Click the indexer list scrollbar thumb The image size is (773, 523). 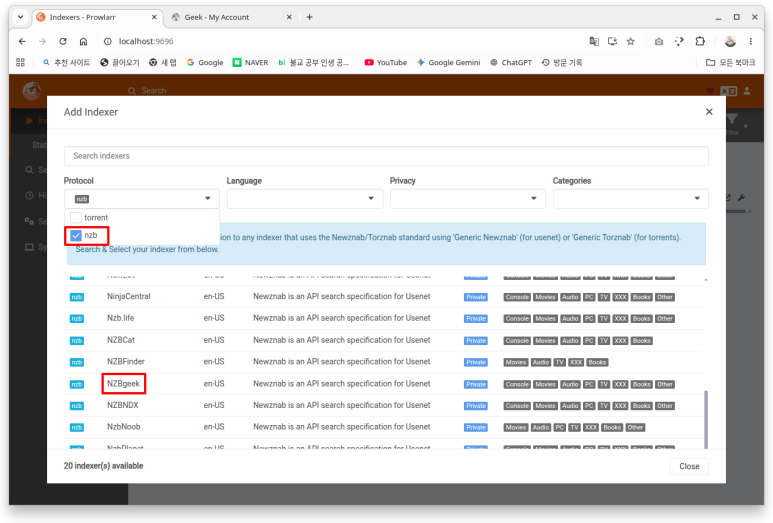point(706,419)
